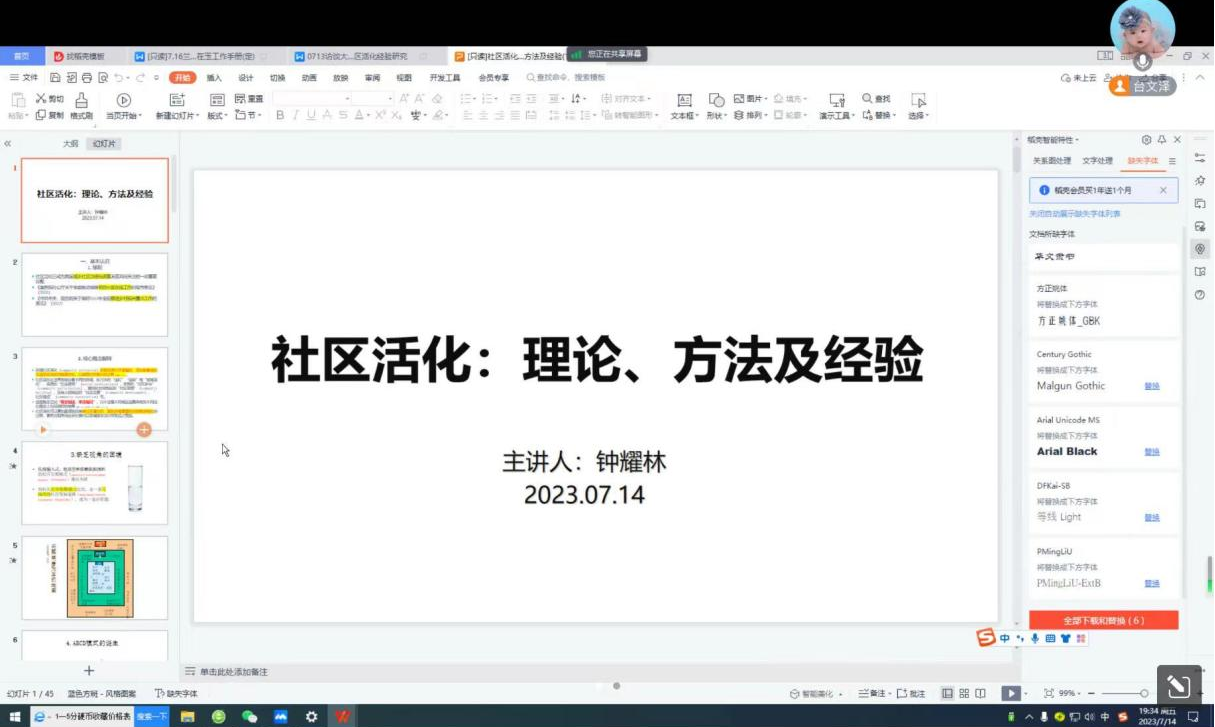Switch to the 文字处理 tab in side panel
This screenshot has width=1215, height=727.
1097,160
